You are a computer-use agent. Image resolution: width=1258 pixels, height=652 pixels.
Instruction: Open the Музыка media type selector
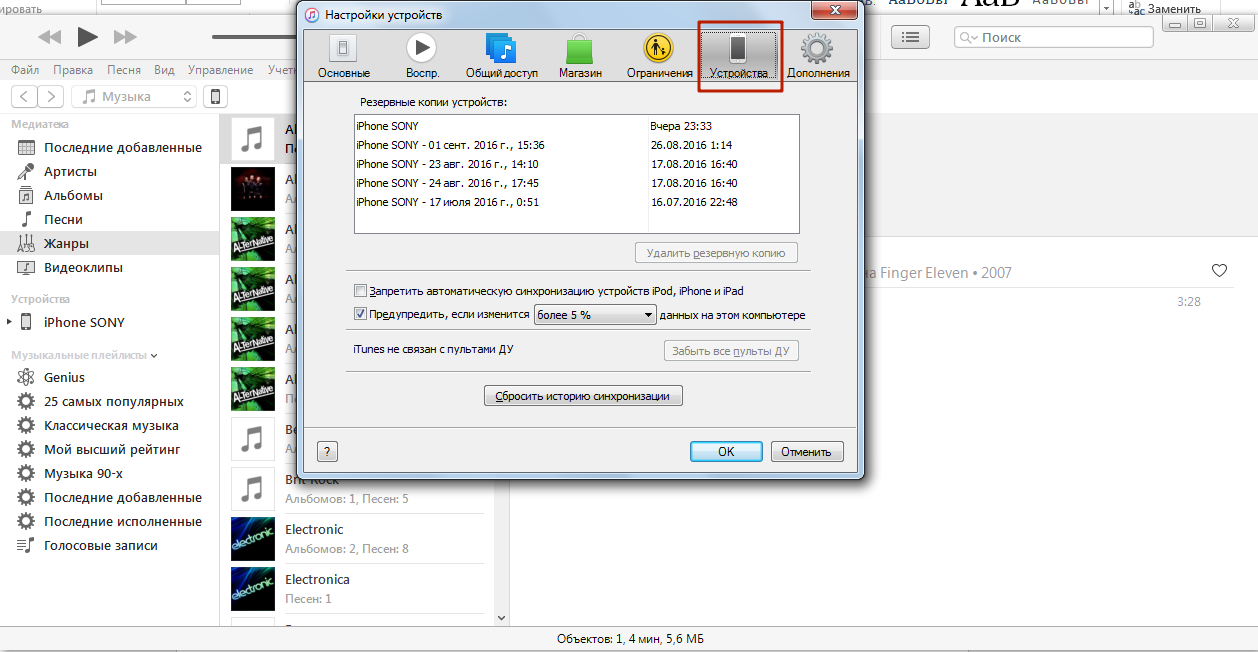pyautogui.click(x=134, y=97)
